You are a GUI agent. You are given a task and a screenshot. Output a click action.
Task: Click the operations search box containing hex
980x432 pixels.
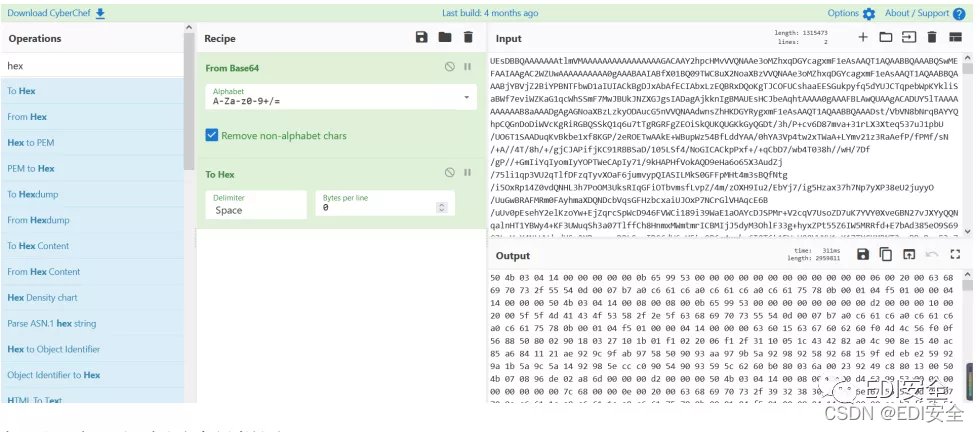point(92,65)
